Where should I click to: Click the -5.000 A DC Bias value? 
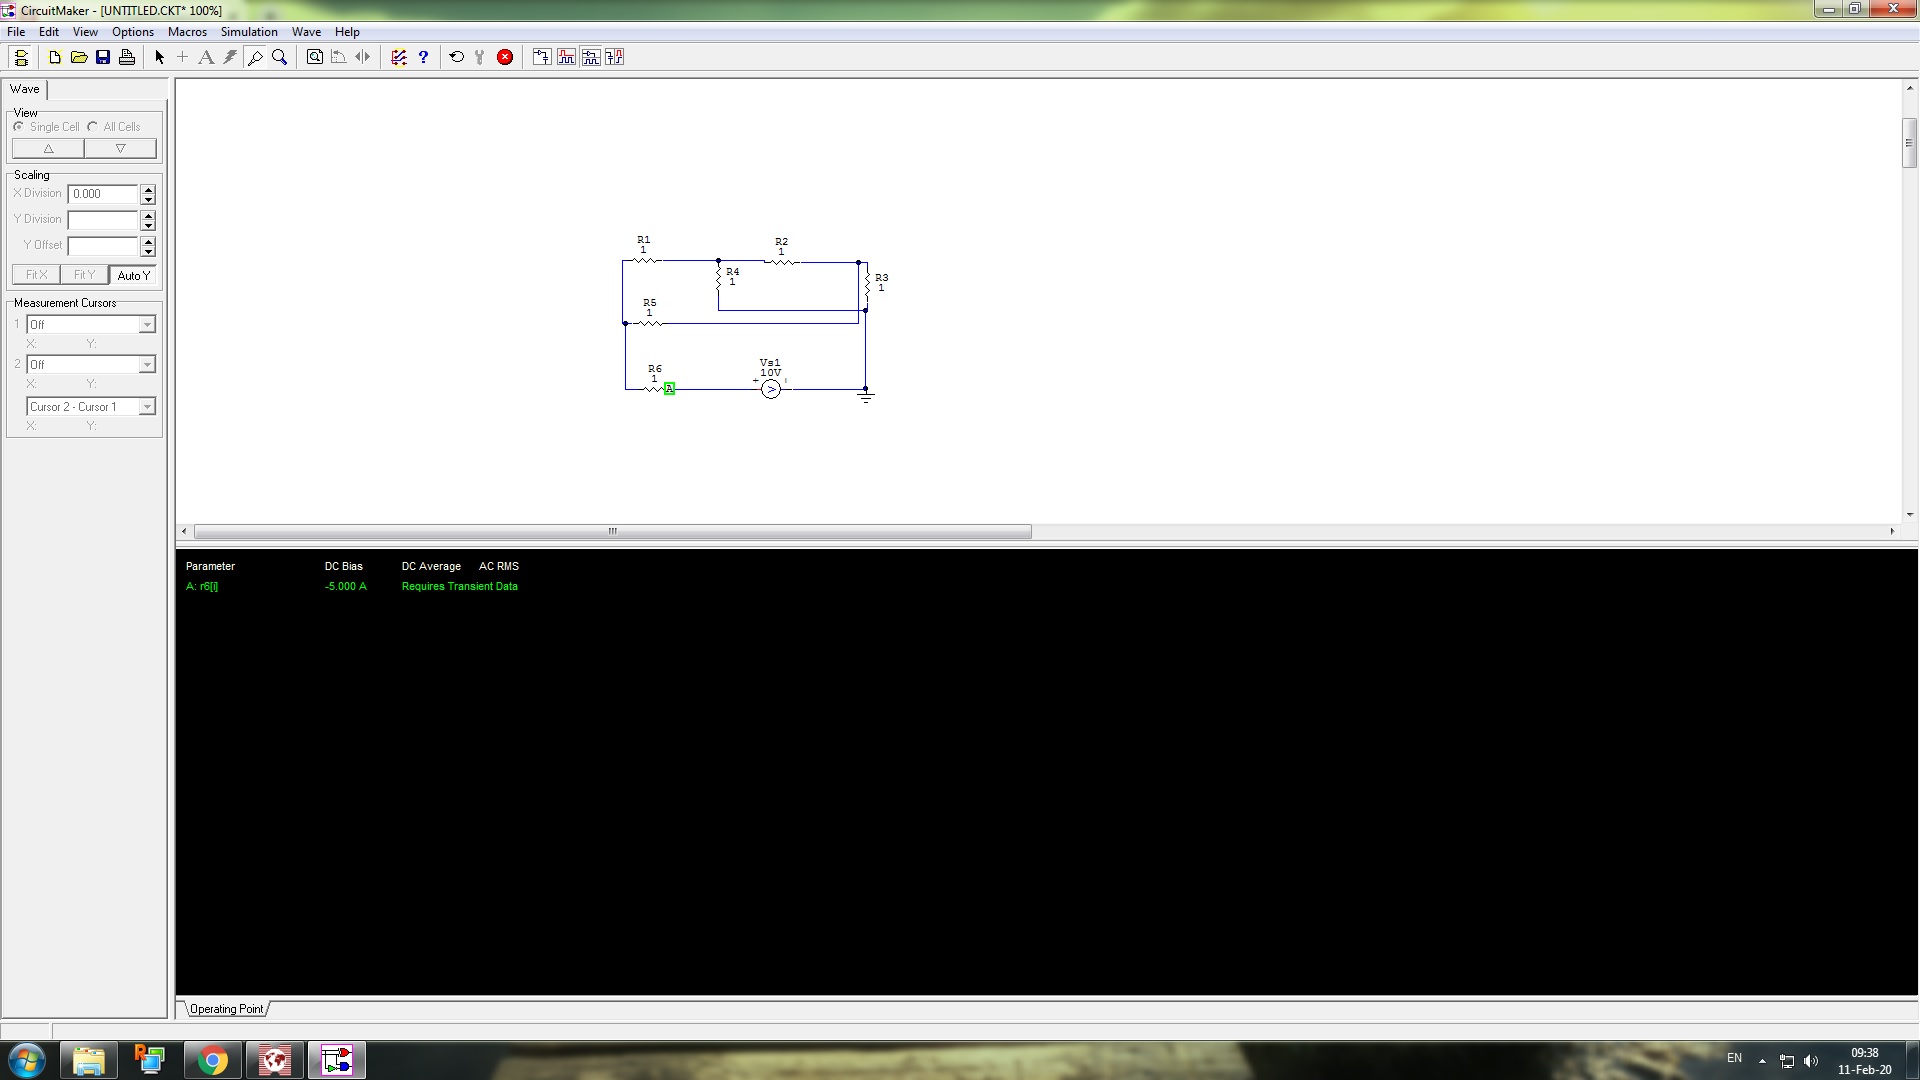(x=345, y=586)
